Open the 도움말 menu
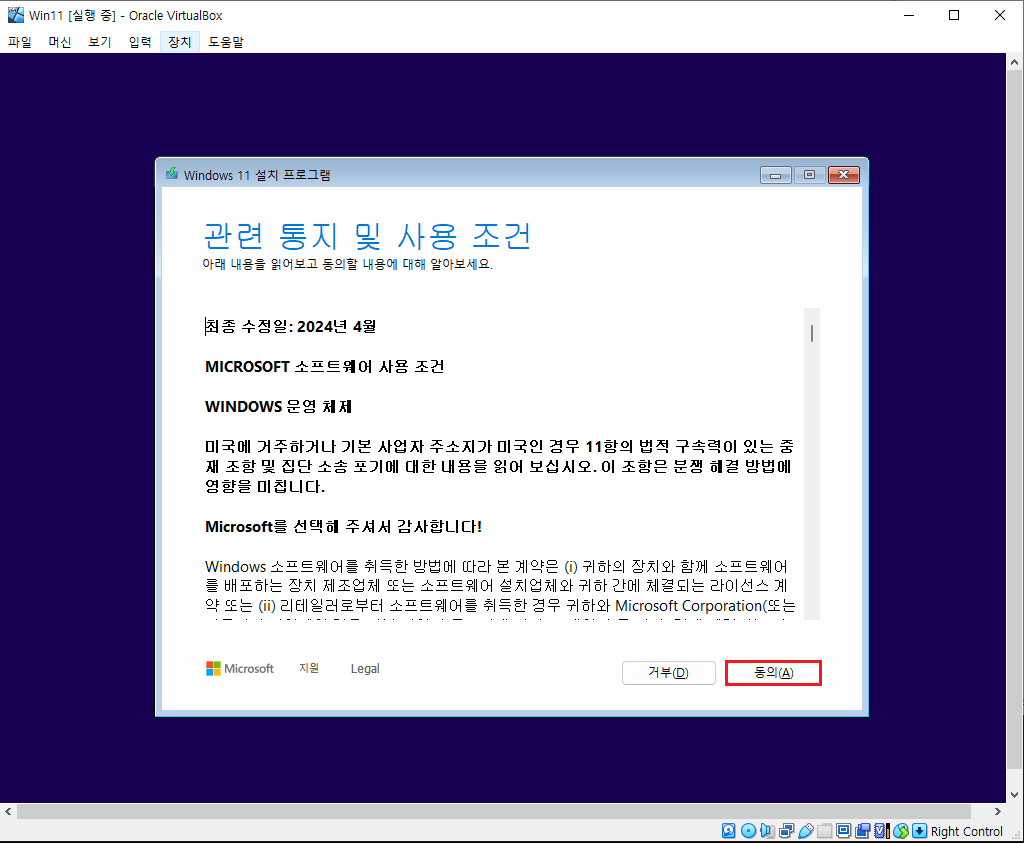 [226, 42]
